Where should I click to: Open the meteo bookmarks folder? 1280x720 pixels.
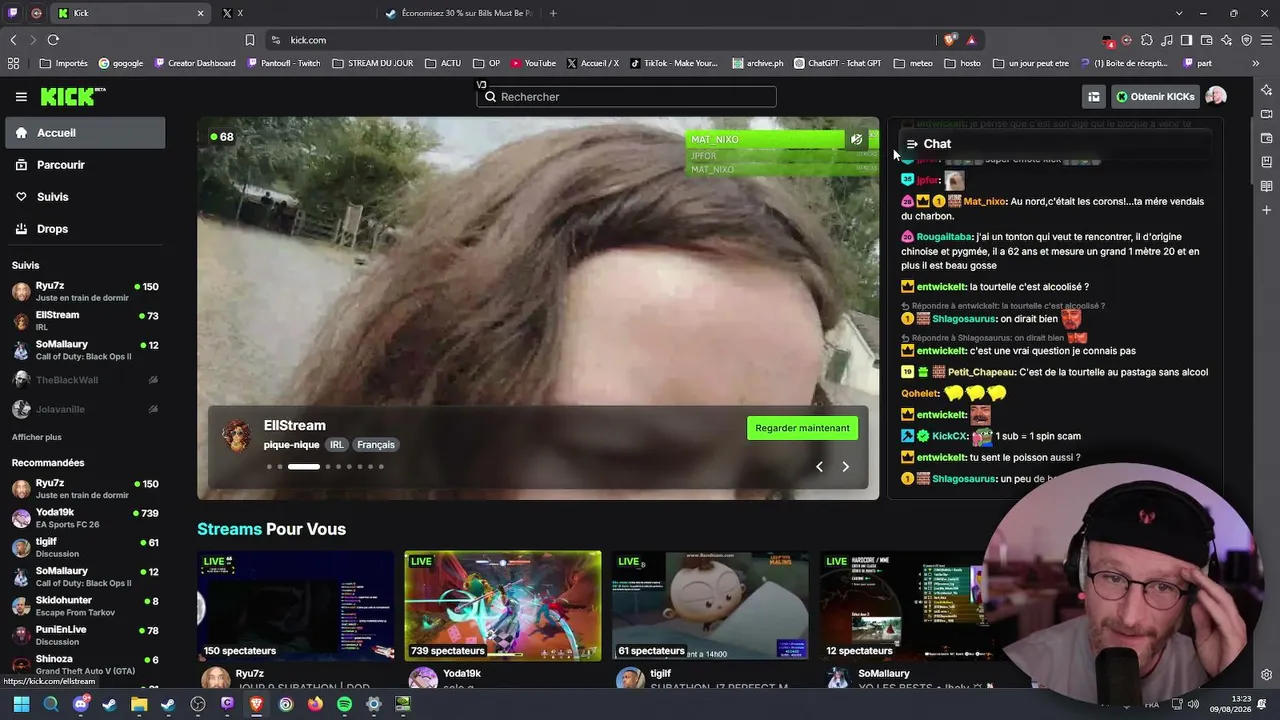point(914,63)
